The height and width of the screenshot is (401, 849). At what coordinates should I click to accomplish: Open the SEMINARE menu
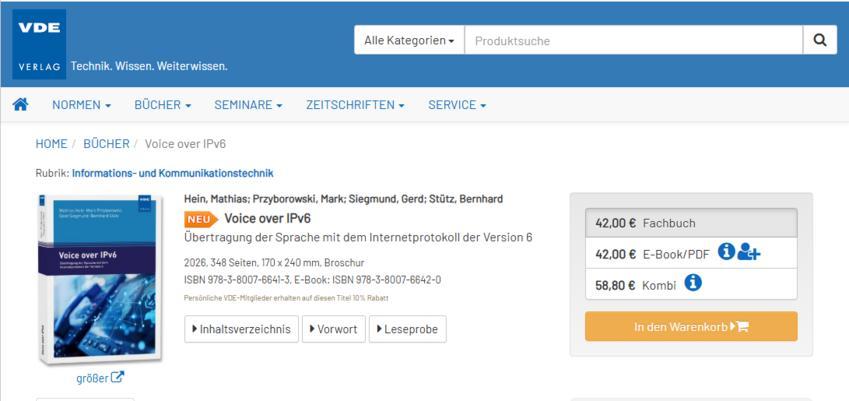pyautogui.click(x=248, y=105)
